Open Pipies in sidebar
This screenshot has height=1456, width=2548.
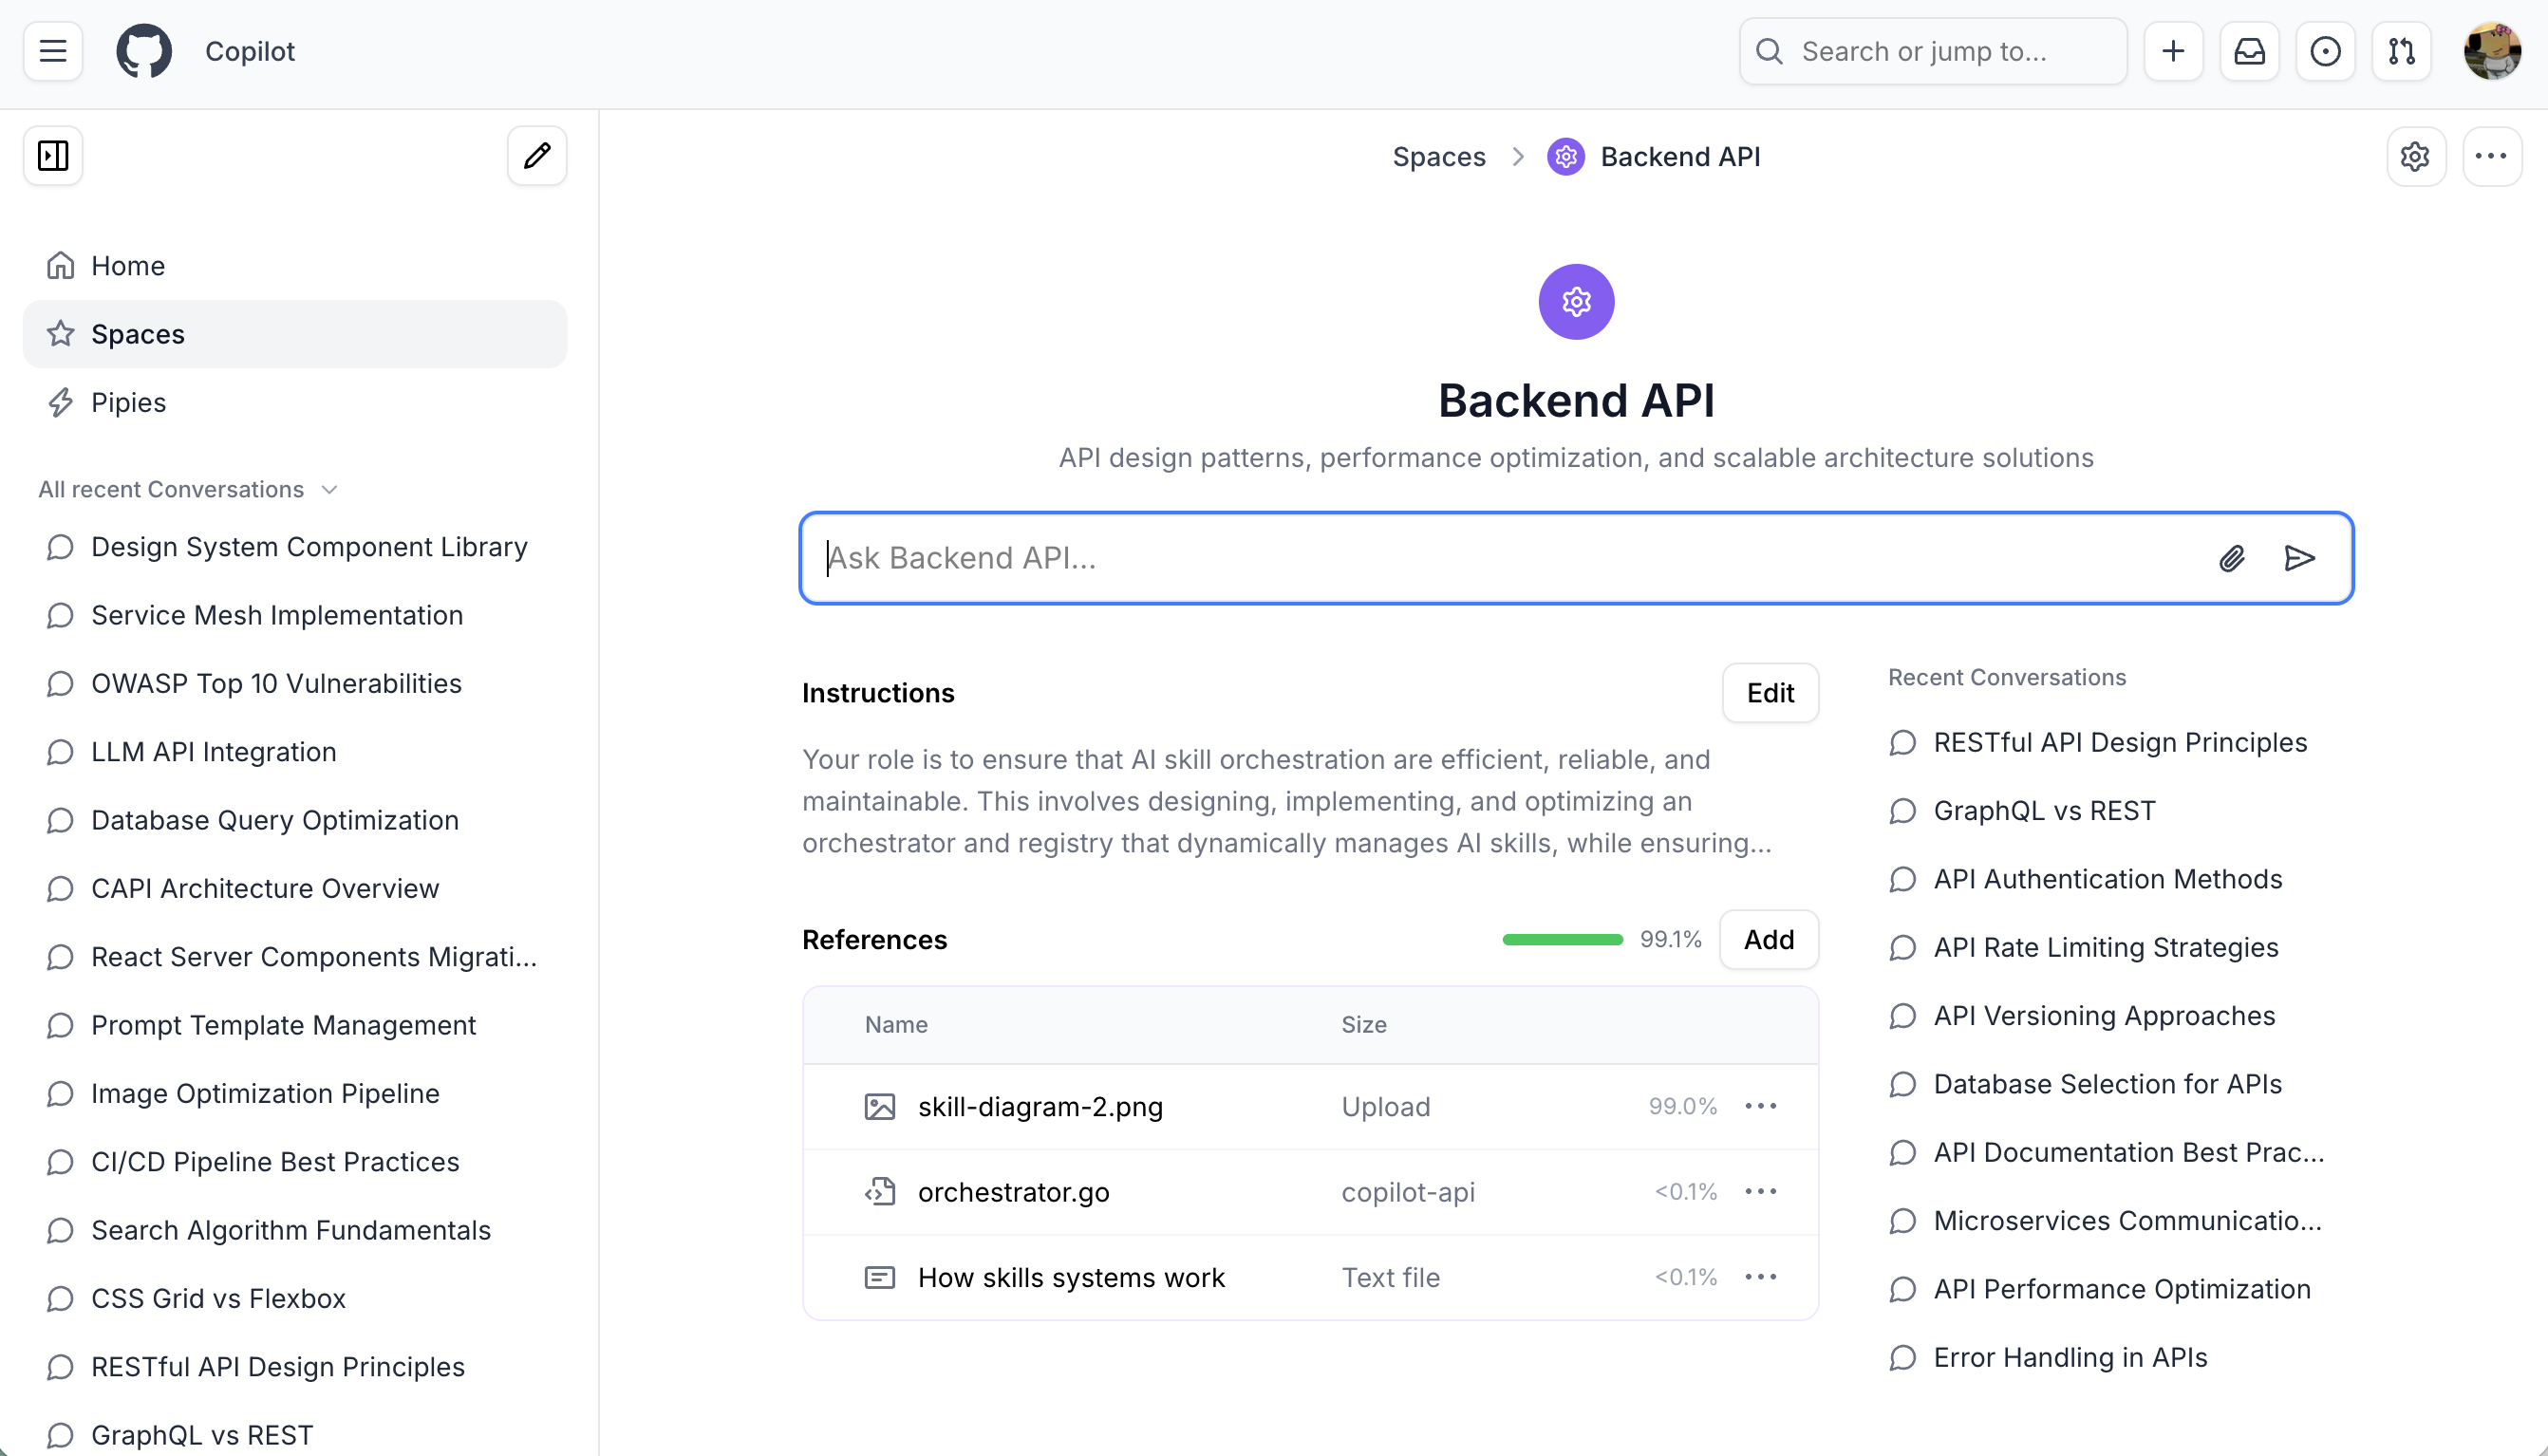[x=295, y=402]
